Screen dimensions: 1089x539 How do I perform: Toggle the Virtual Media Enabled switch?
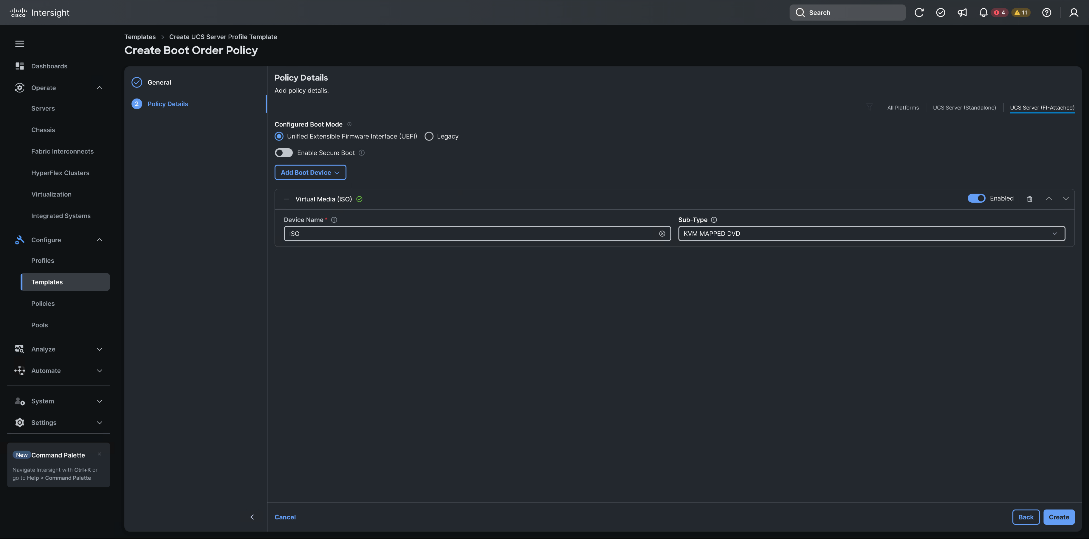coord(976,199)
